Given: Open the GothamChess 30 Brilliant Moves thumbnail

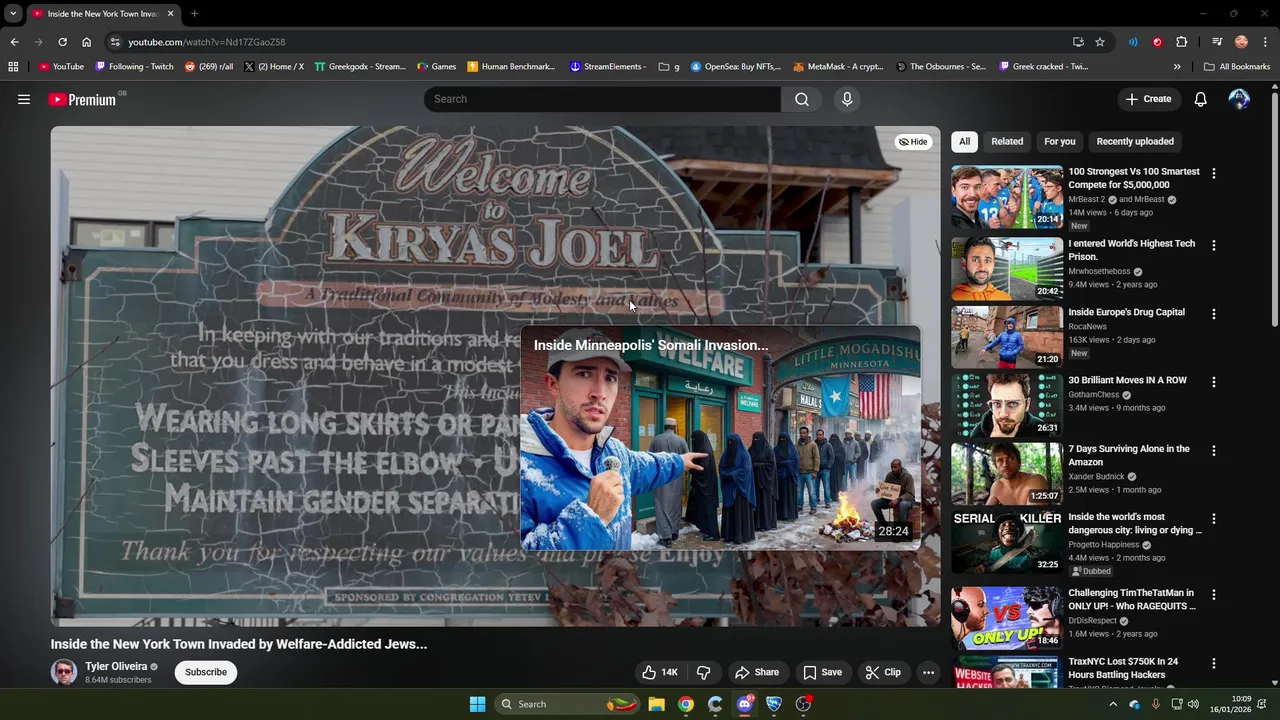Looking at the screenshot, I should pyautogui.click(x=1007, y=405).
